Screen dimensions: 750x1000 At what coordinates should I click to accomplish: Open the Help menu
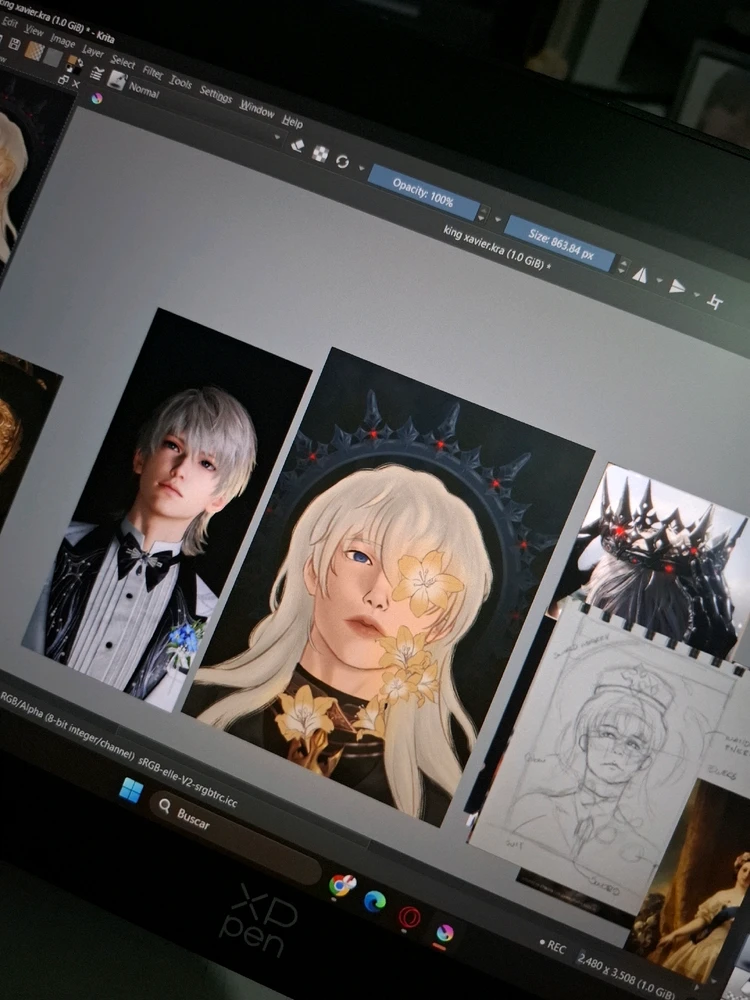[x=292, y=121]
